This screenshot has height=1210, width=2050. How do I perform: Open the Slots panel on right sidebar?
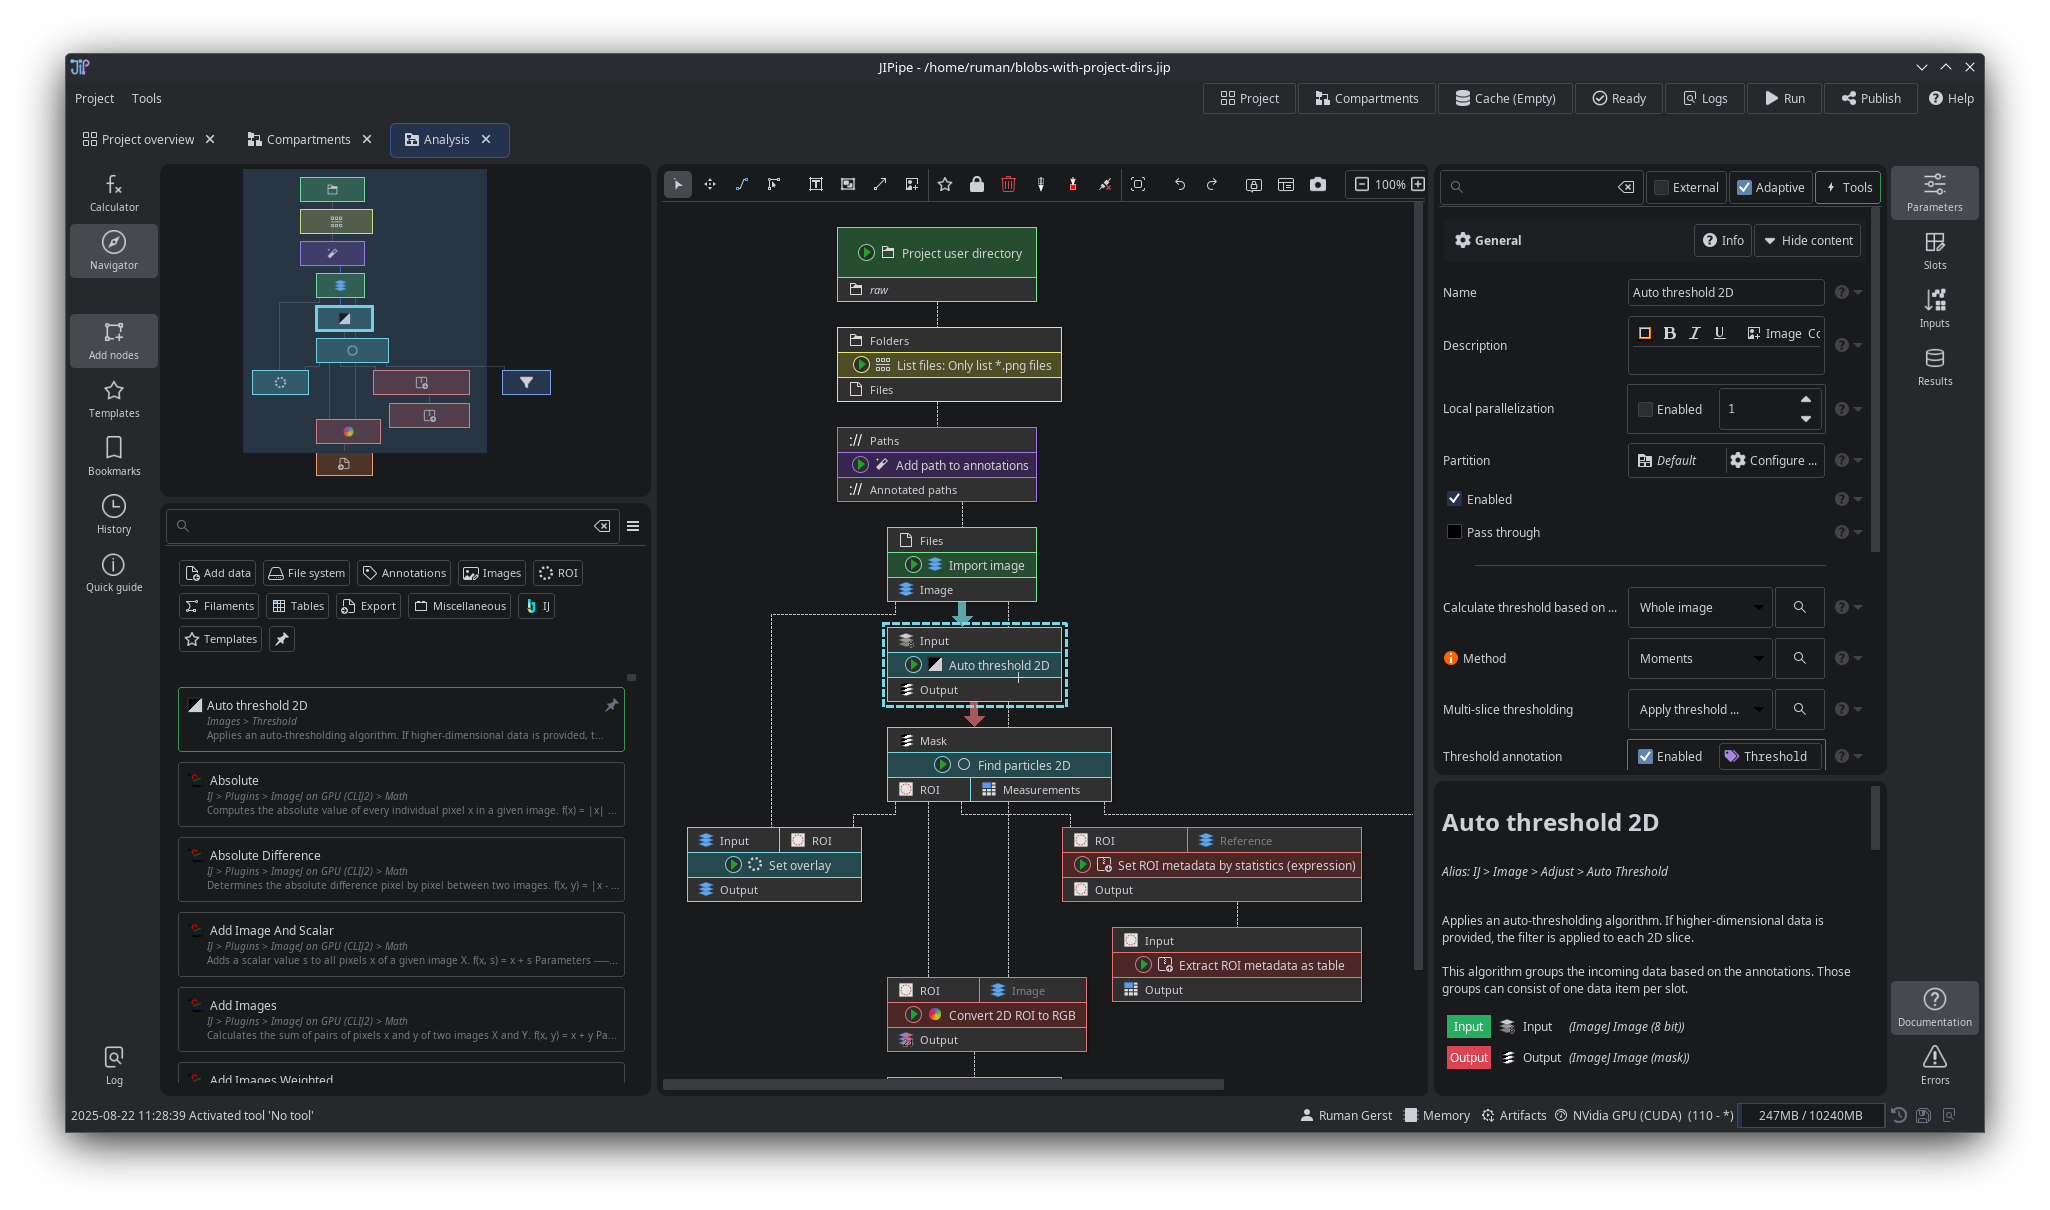pyautogui.click(x=1934, y=250)
